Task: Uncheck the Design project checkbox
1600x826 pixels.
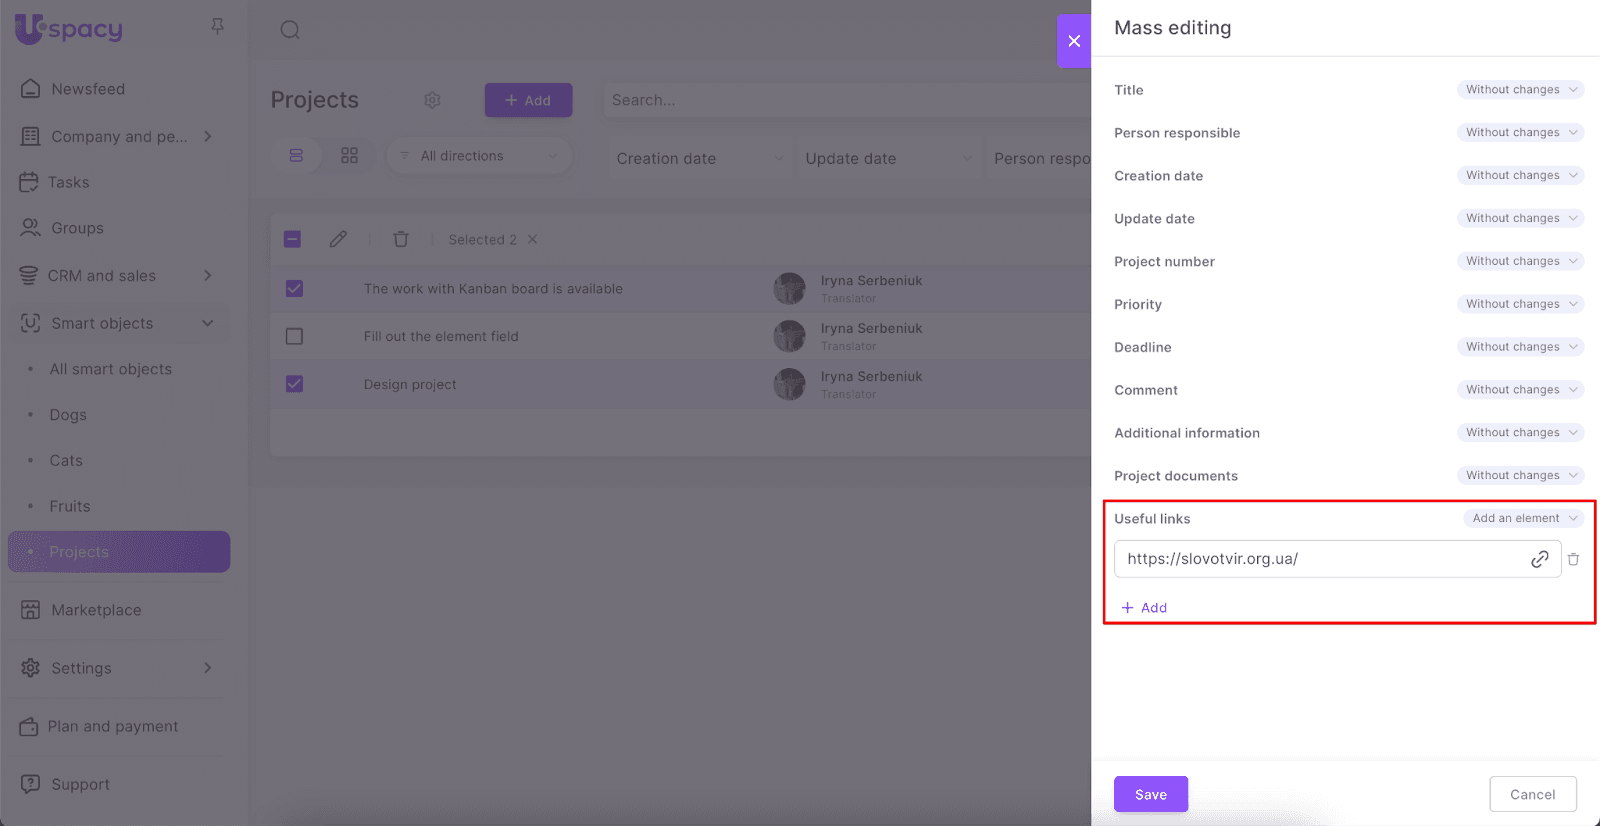Action: [294, 384]
